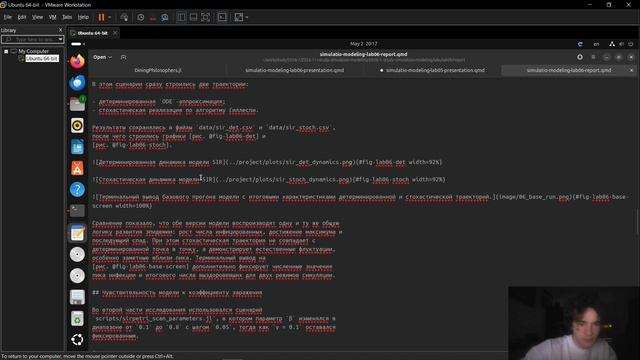
Task: Open the 'en' keyboard layout indicator
Action: [x=596, y=44]
